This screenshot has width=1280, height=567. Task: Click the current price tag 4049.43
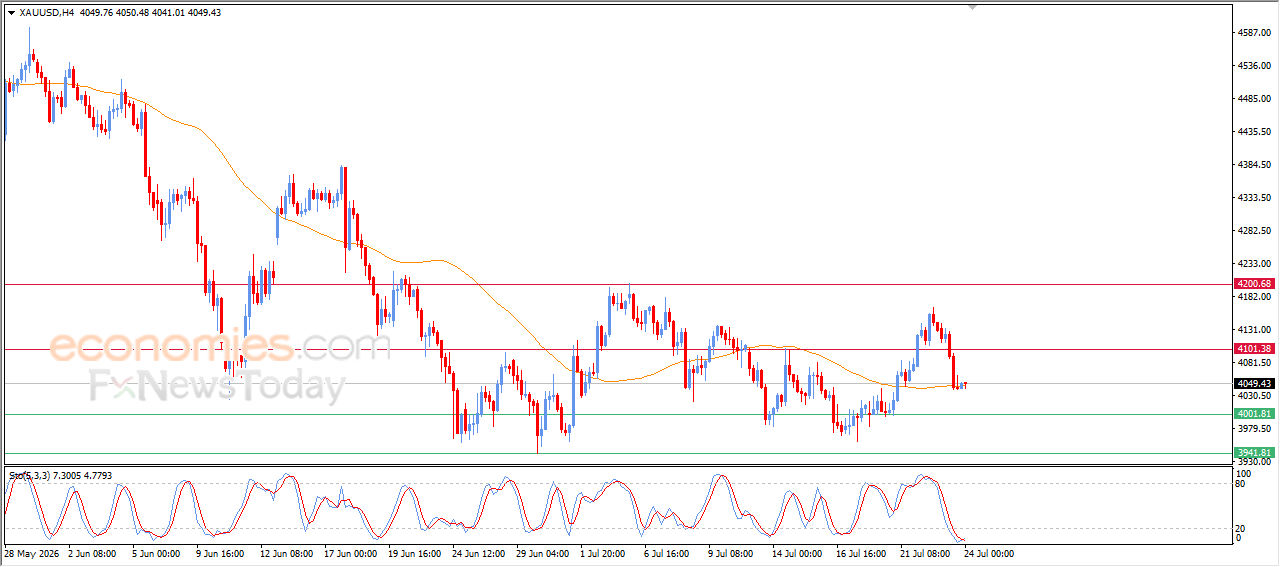(x=1254, y=383)
